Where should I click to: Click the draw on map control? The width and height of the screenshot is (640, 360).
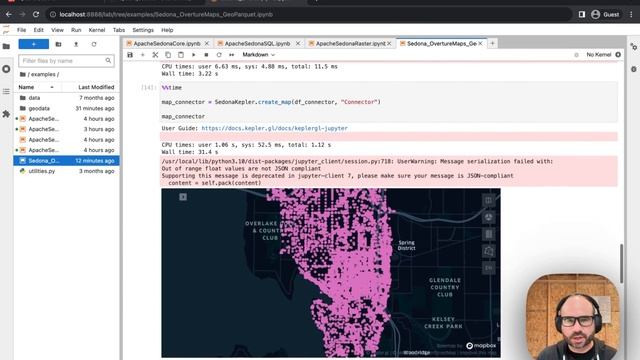488,251
